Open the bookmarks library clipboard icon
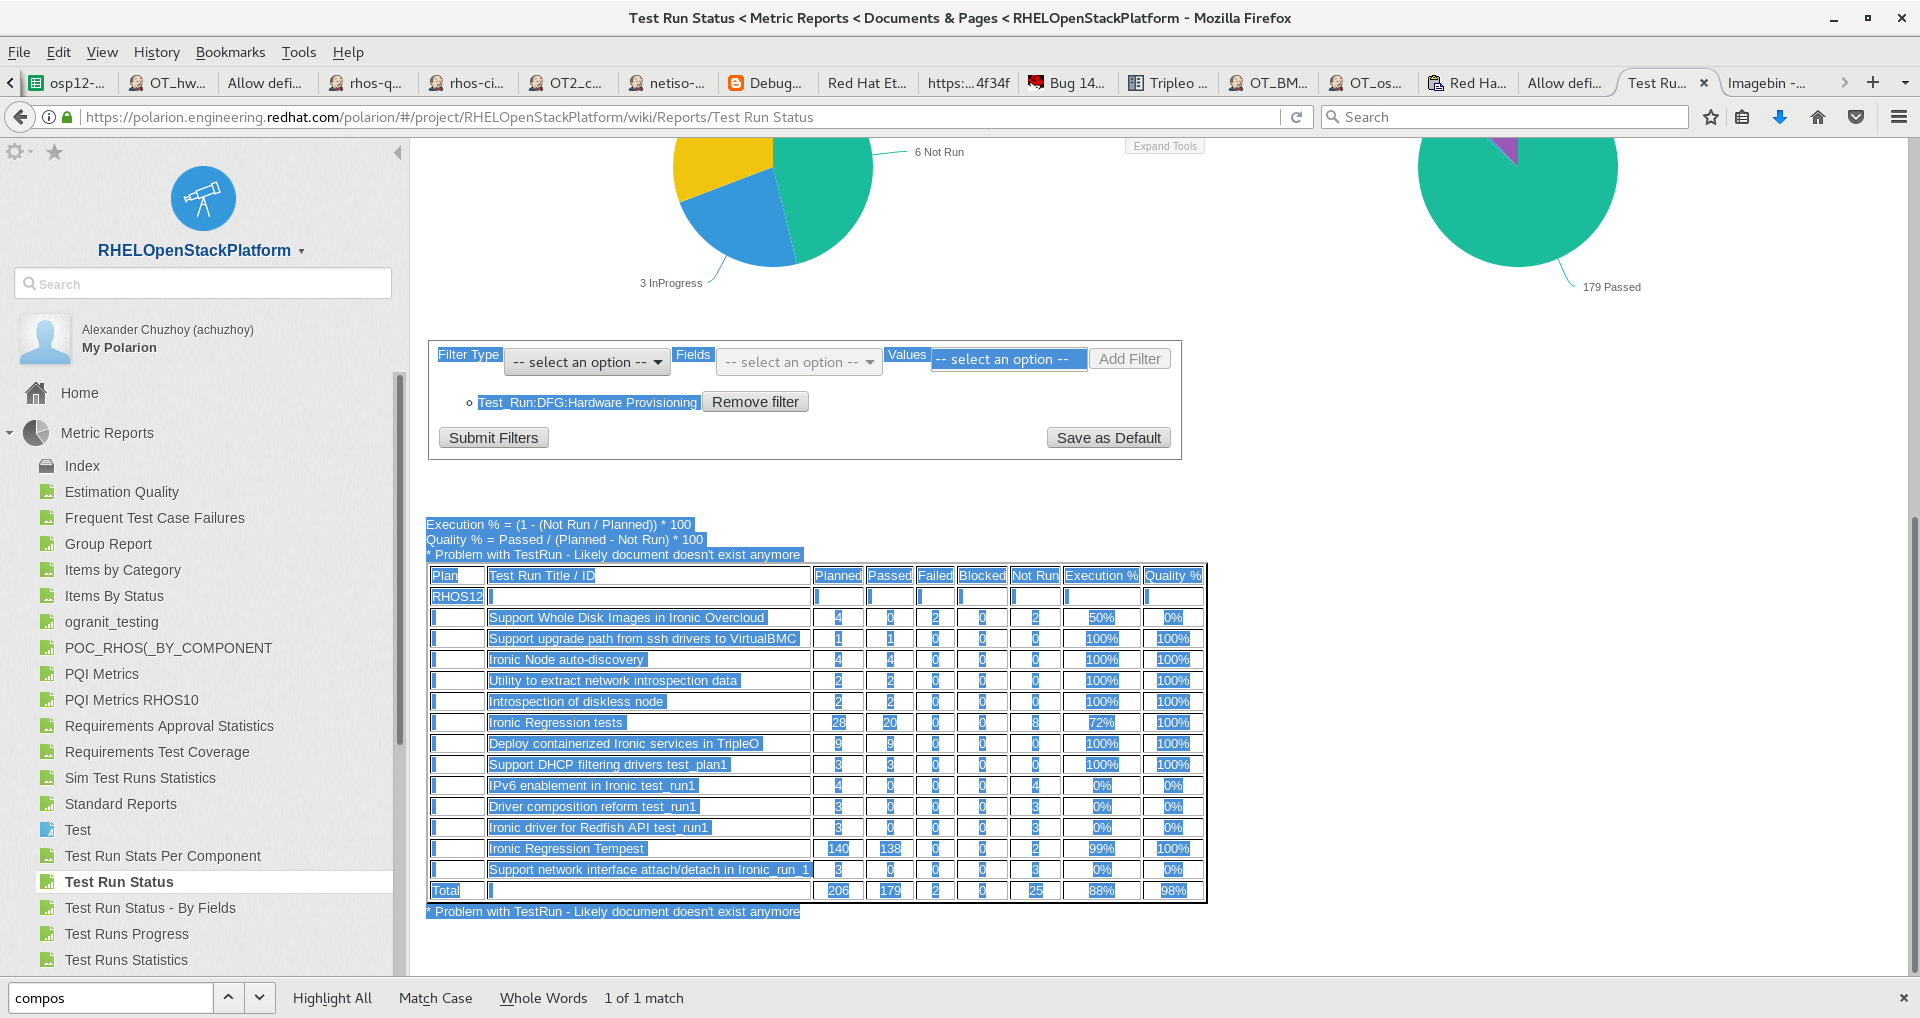 pos(1742,117)
